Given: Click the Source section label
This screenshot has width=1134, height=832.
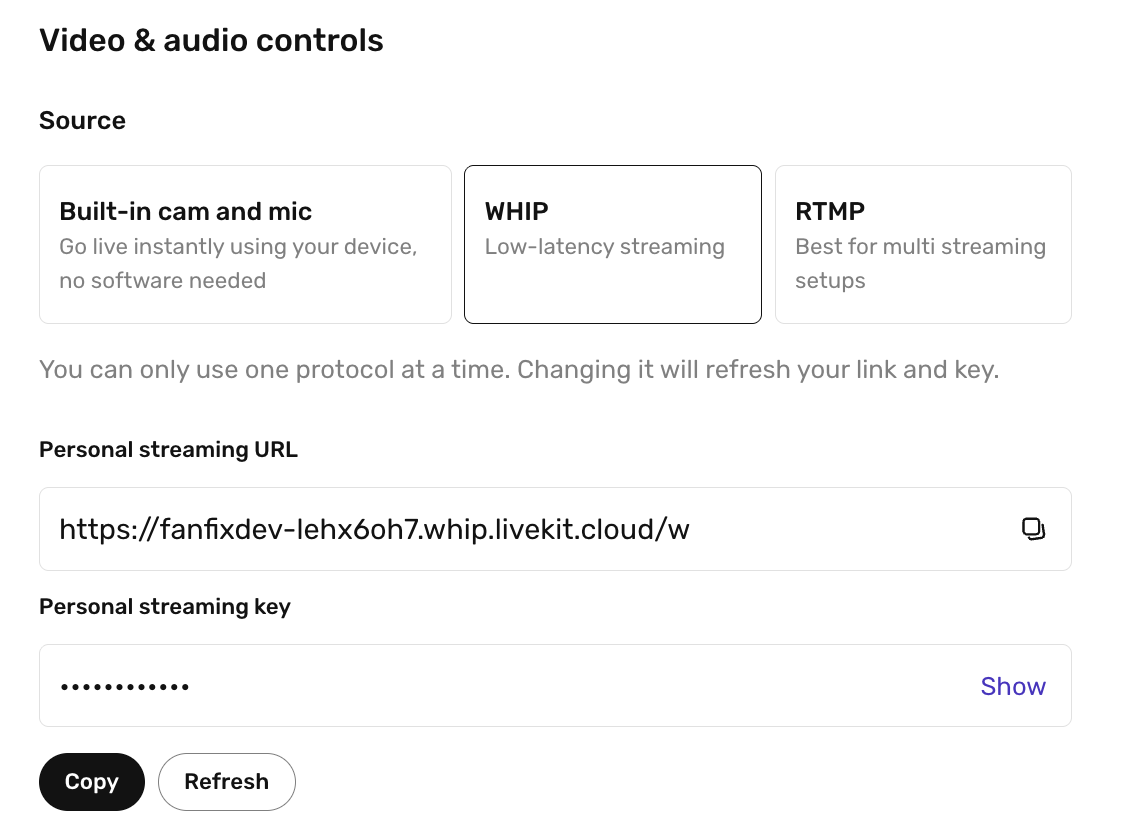Looking at the screenshot, I should tap(82, 121).
